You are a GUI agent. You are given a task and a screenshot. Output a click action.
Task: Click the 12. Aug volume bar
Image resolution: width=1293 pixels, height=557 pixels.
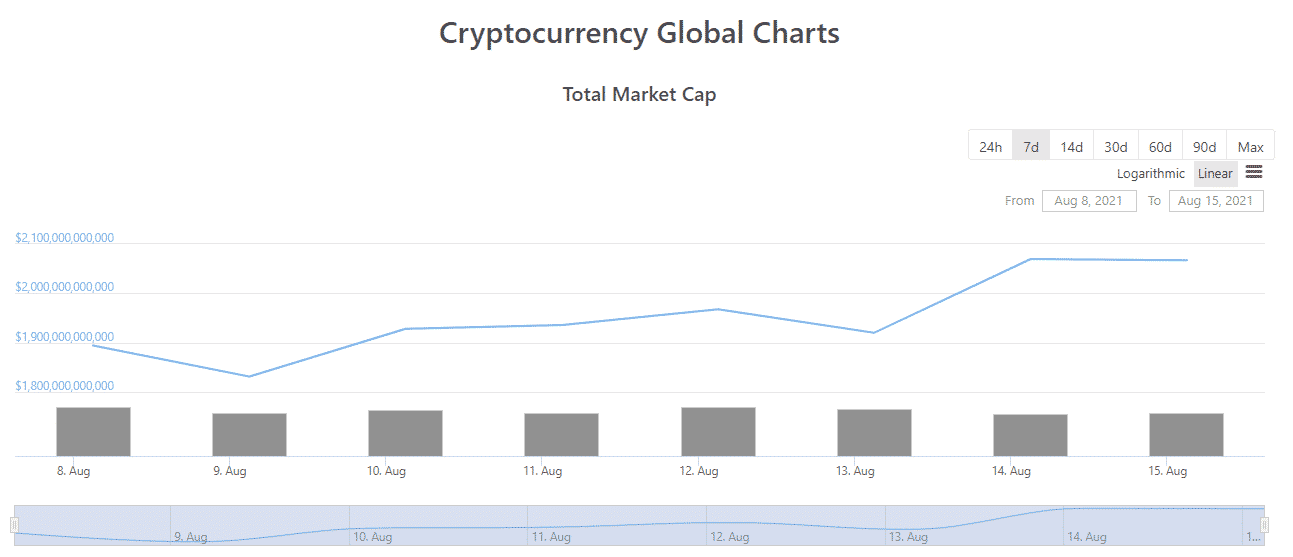(718, 432)
